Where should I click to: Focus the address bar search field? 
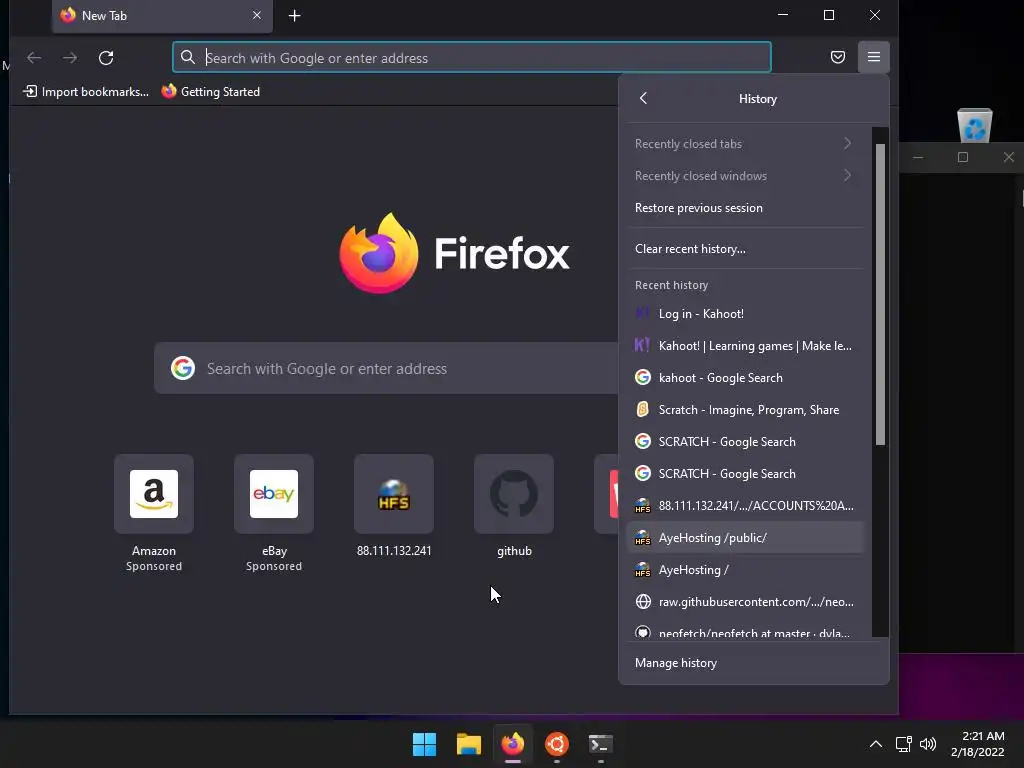coord(472,57)
